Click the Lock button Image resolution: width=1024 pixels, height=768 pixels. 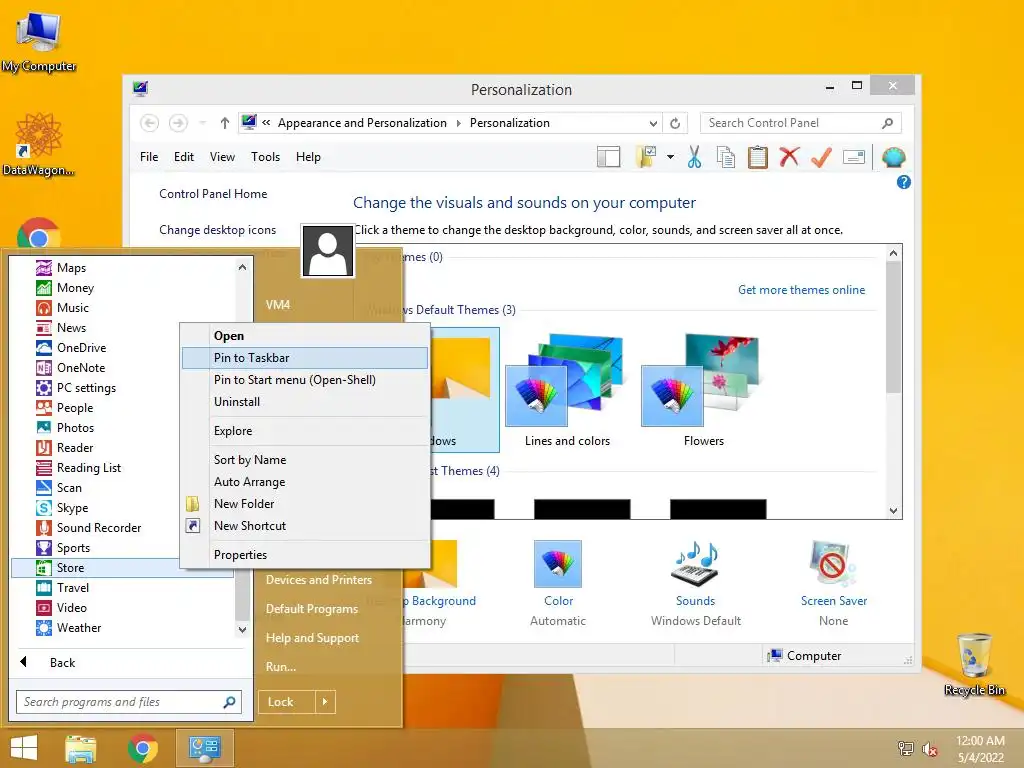tap(287, 702)
